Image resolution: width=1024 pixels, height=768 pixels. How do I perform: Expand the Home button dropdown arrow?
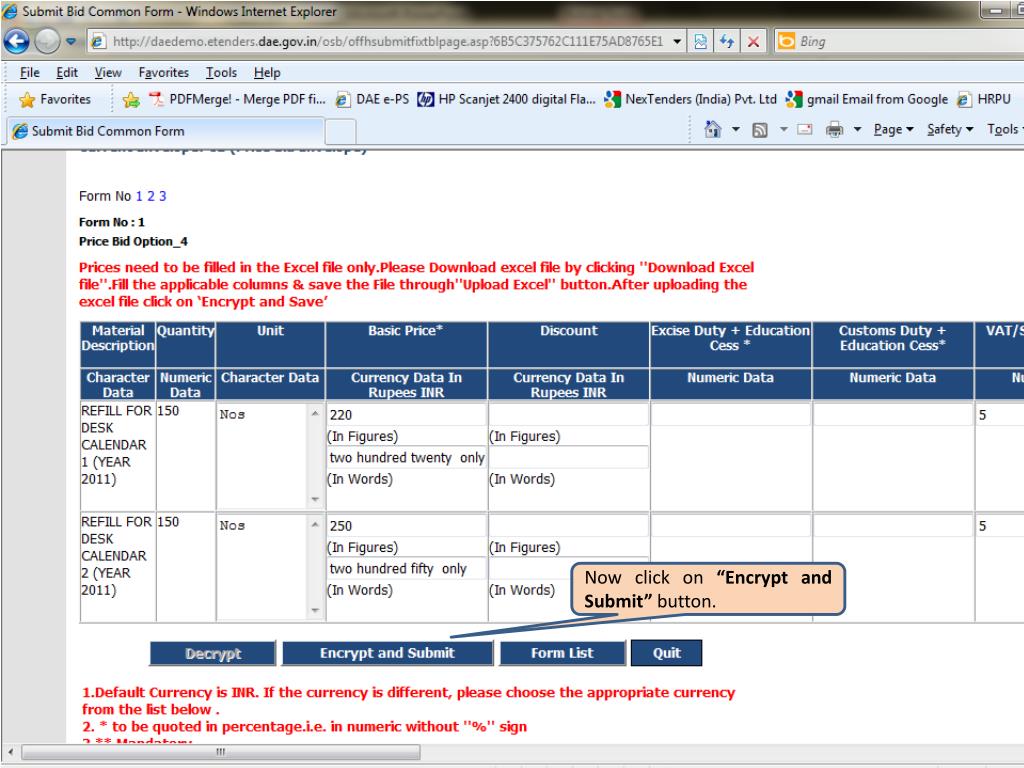pos(735,129)
